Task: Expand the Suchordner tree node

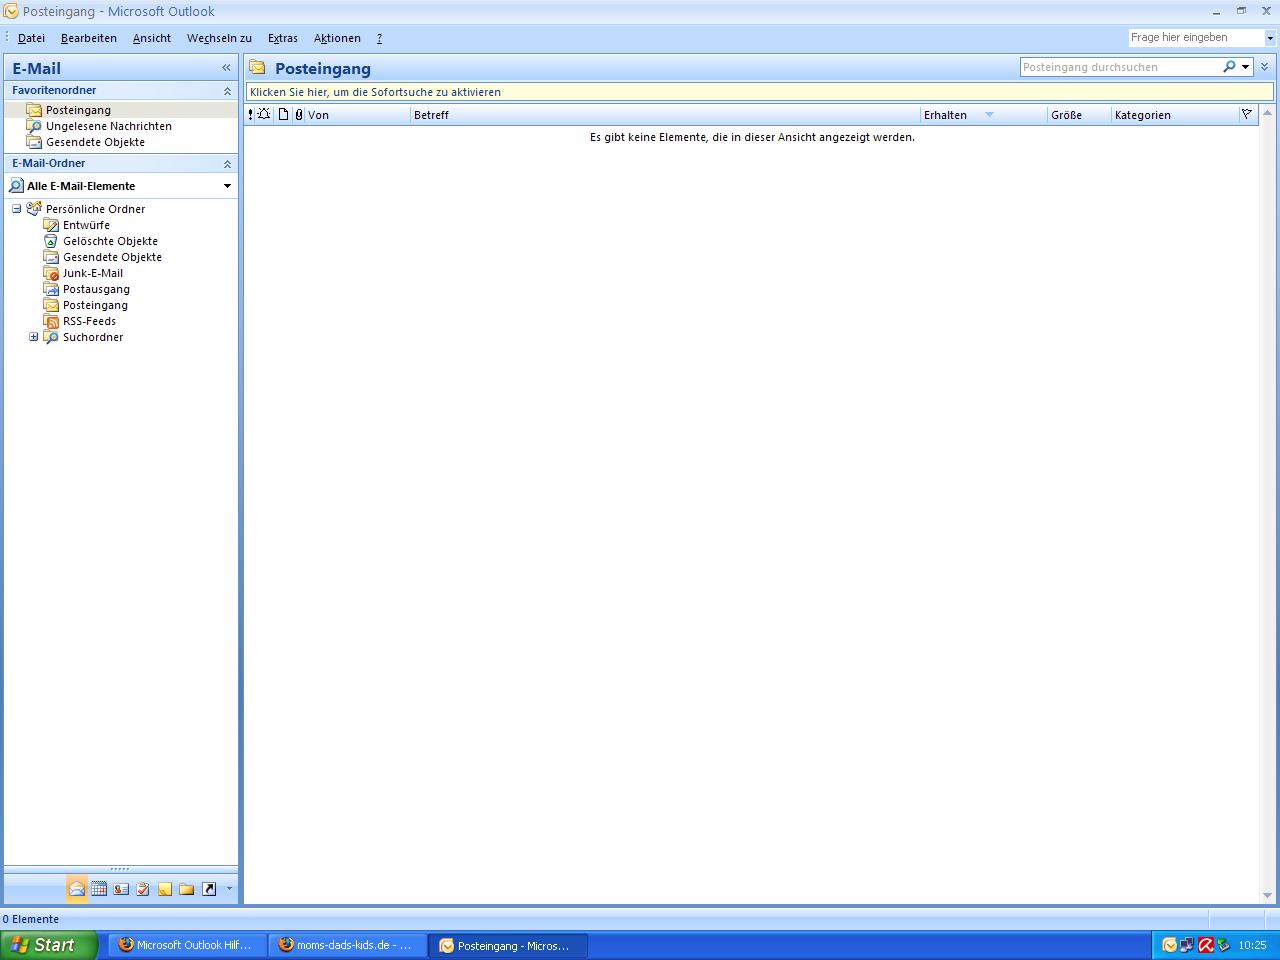Action: point(34,337)
